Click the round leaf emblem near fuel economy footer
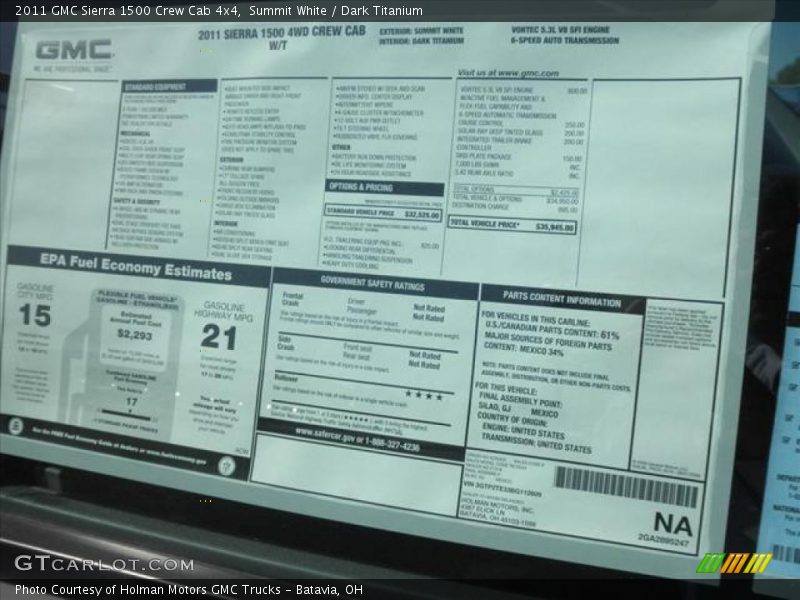This screenshot has height=600, width=800. 226,465
